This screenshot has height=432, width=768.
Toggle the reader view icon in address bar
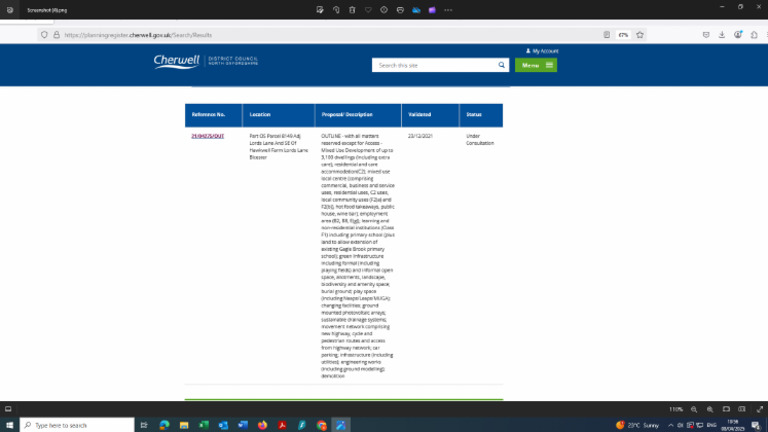(x=607, y=35)
